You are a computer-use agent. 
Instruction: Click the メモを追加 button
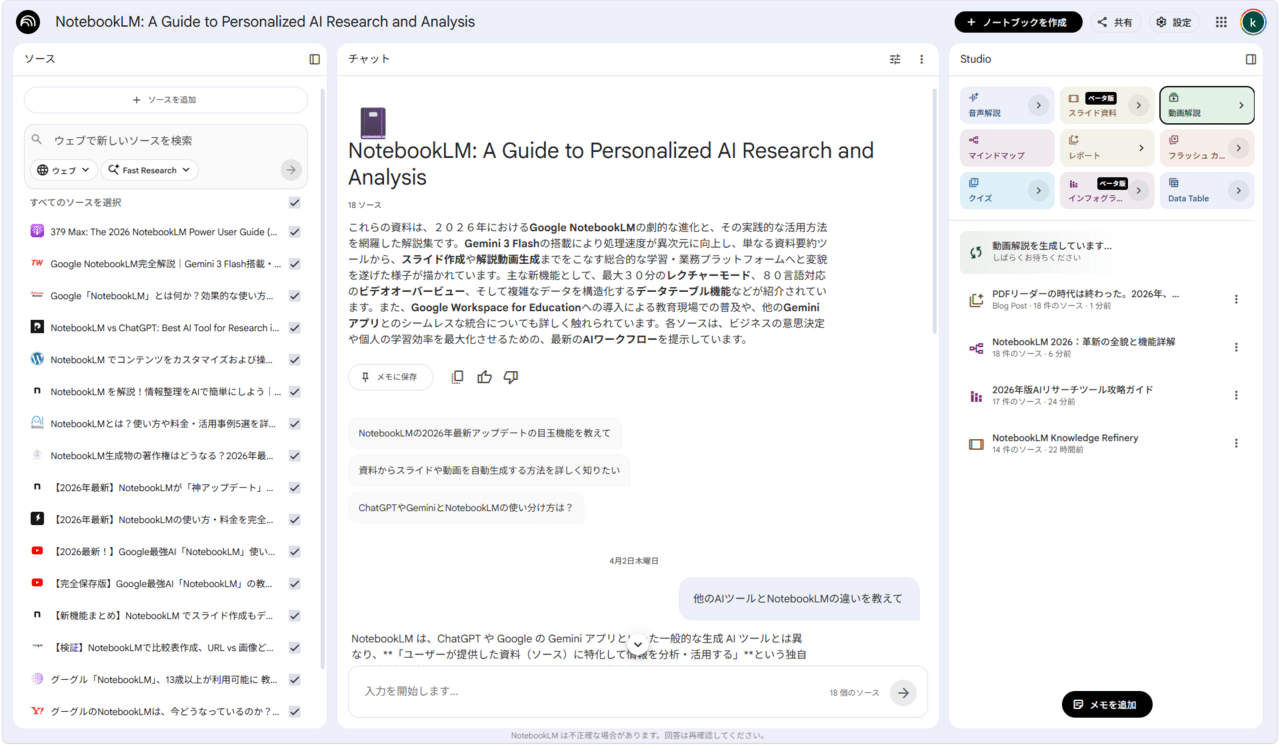[x=1106, y=704]
